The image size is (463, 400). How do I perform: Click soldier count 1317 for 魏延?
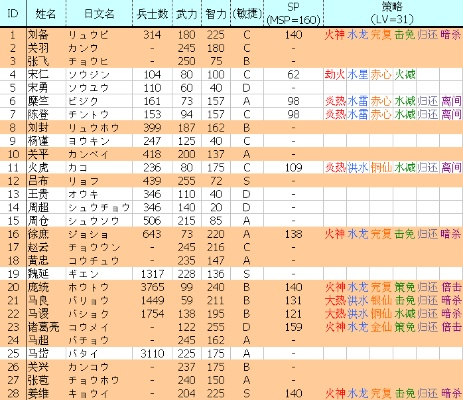[x=152, y=274]
